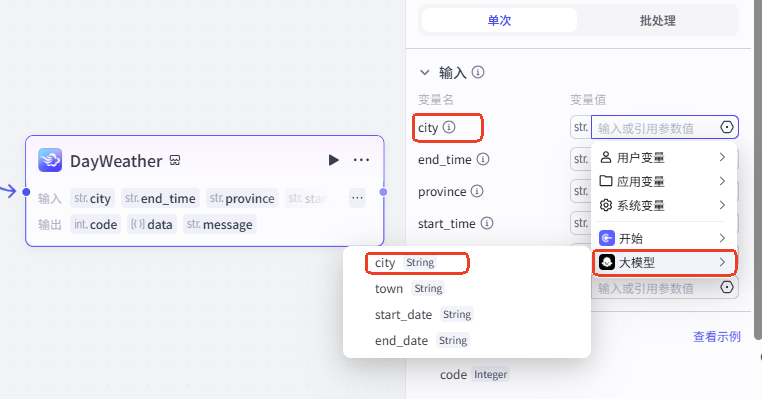Click the end_time variable name label
The height and width of the screenshot is (399, 762).
point(445,159)
